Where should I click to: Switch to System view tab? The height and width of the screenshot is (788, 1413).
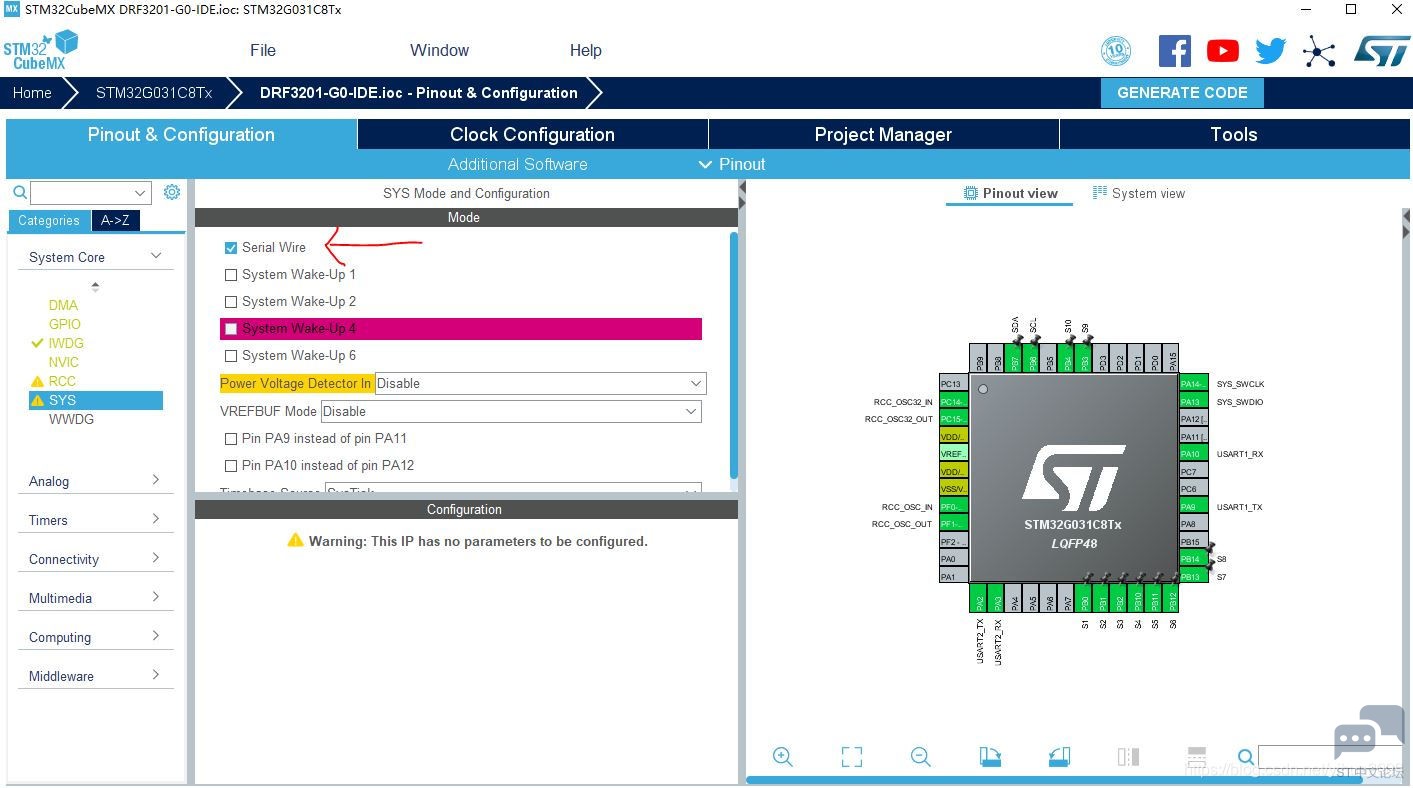tap(1139, 194)
